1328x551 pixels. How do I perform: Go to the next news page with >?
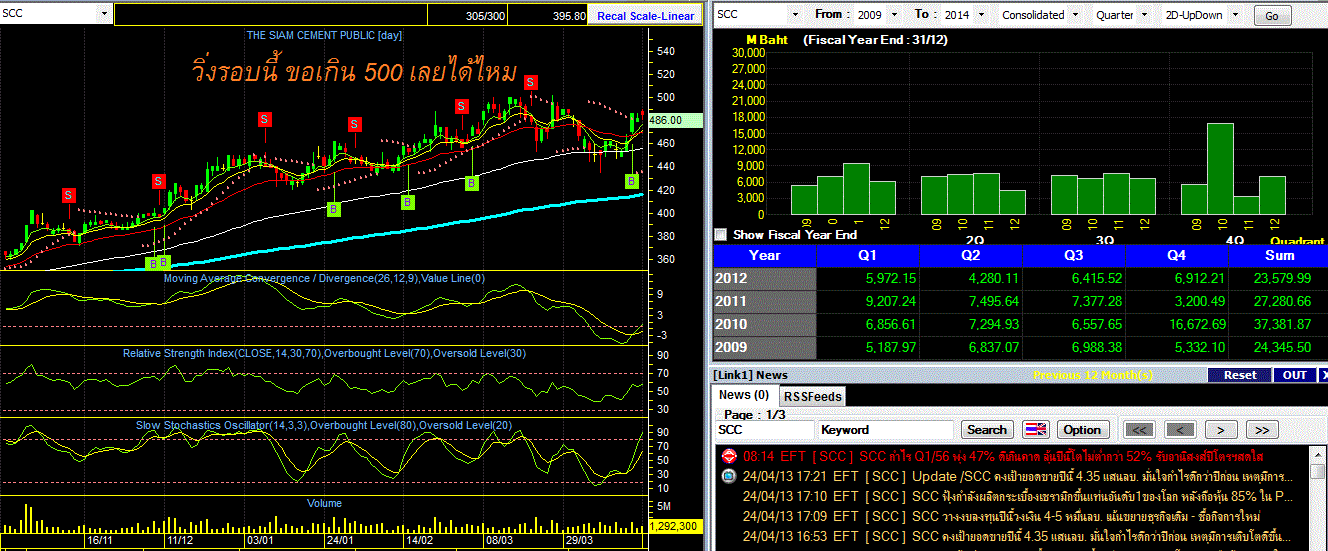(x=1221, y=430)
